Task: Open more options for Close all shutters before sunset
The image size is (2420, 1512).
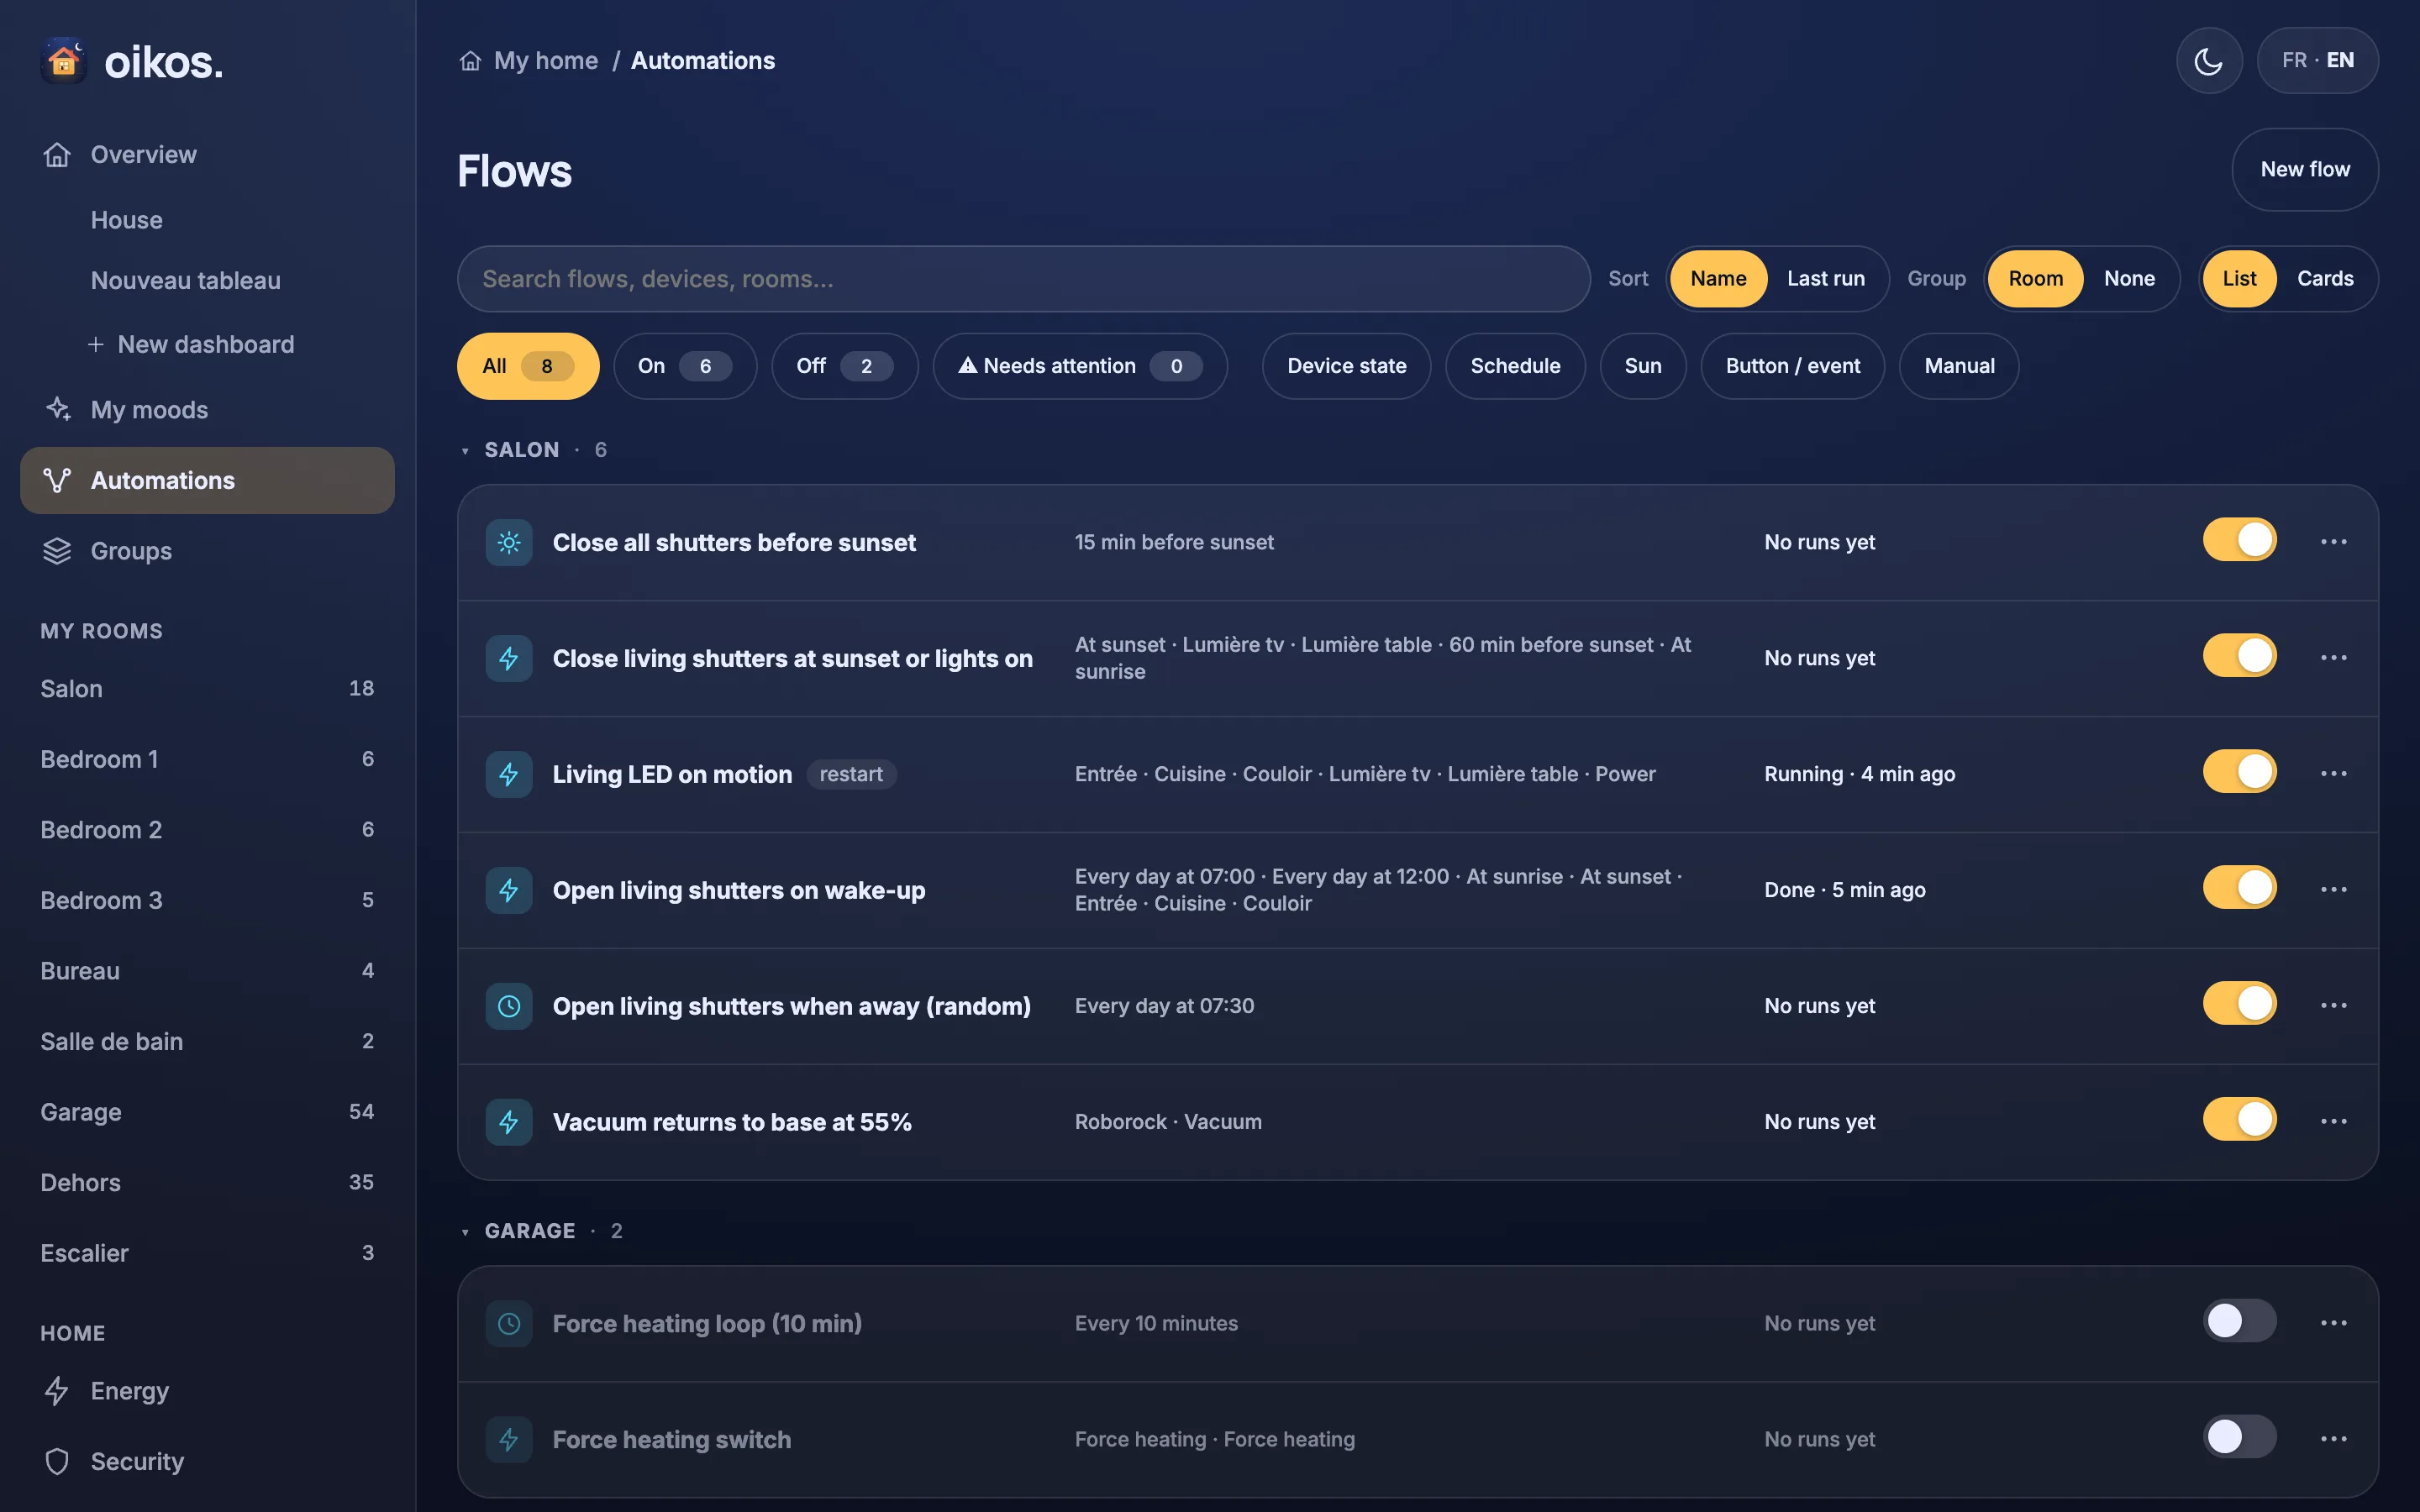Action: [2334, 542]
